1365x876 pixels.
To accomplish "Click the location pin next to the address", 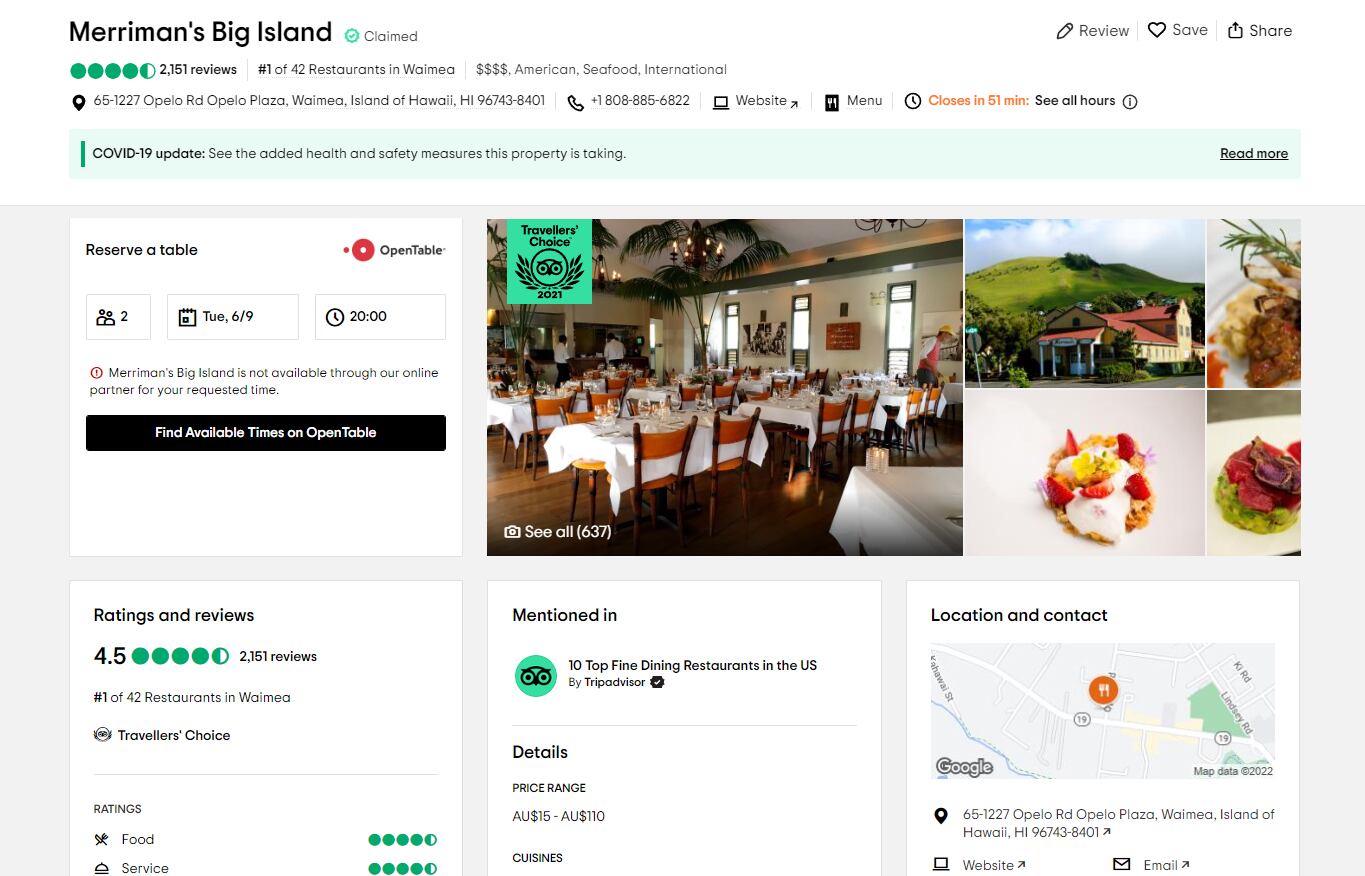I will [79, 101].
